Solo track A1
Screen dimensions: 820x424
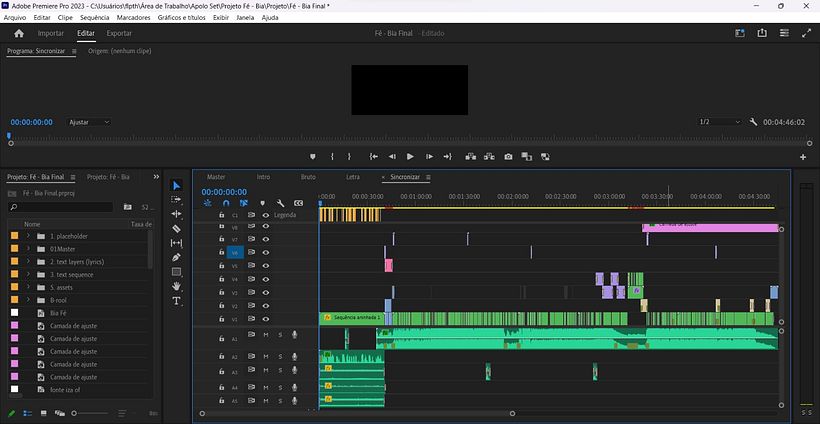click(x=280, y=335)
